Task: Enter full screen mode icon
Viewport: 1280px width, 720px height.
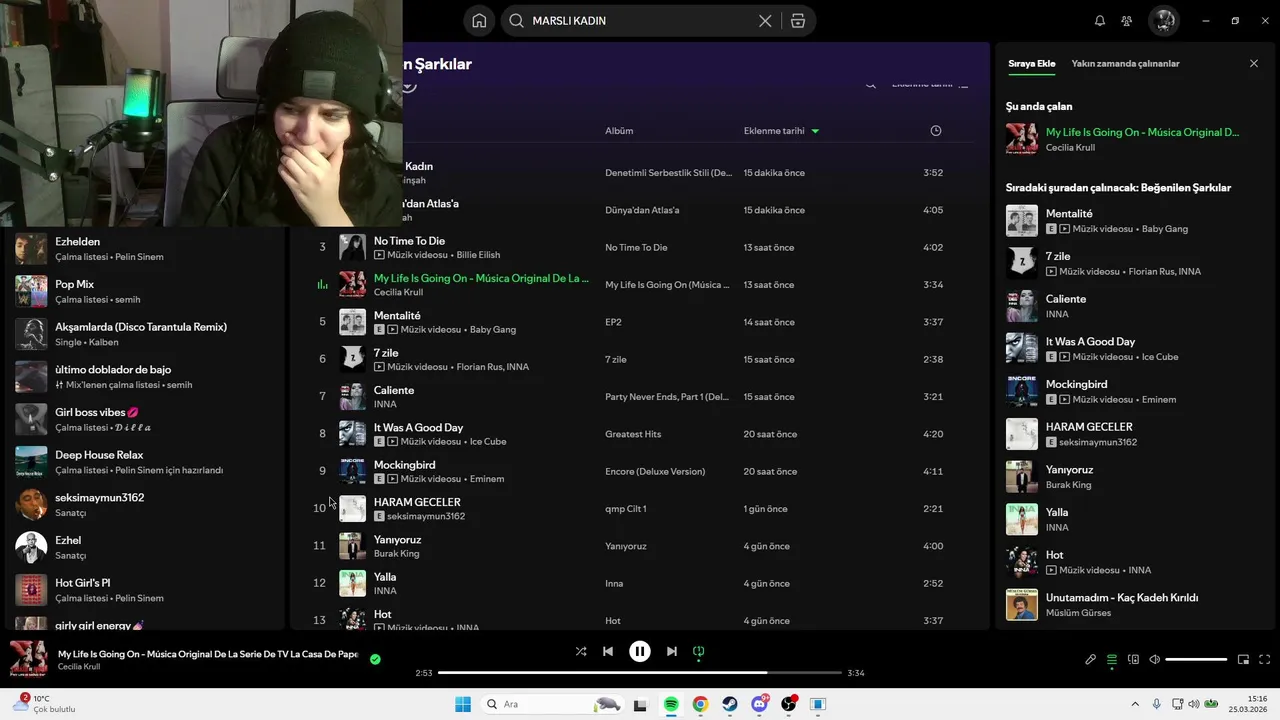Action: [x=1264, y=659]
